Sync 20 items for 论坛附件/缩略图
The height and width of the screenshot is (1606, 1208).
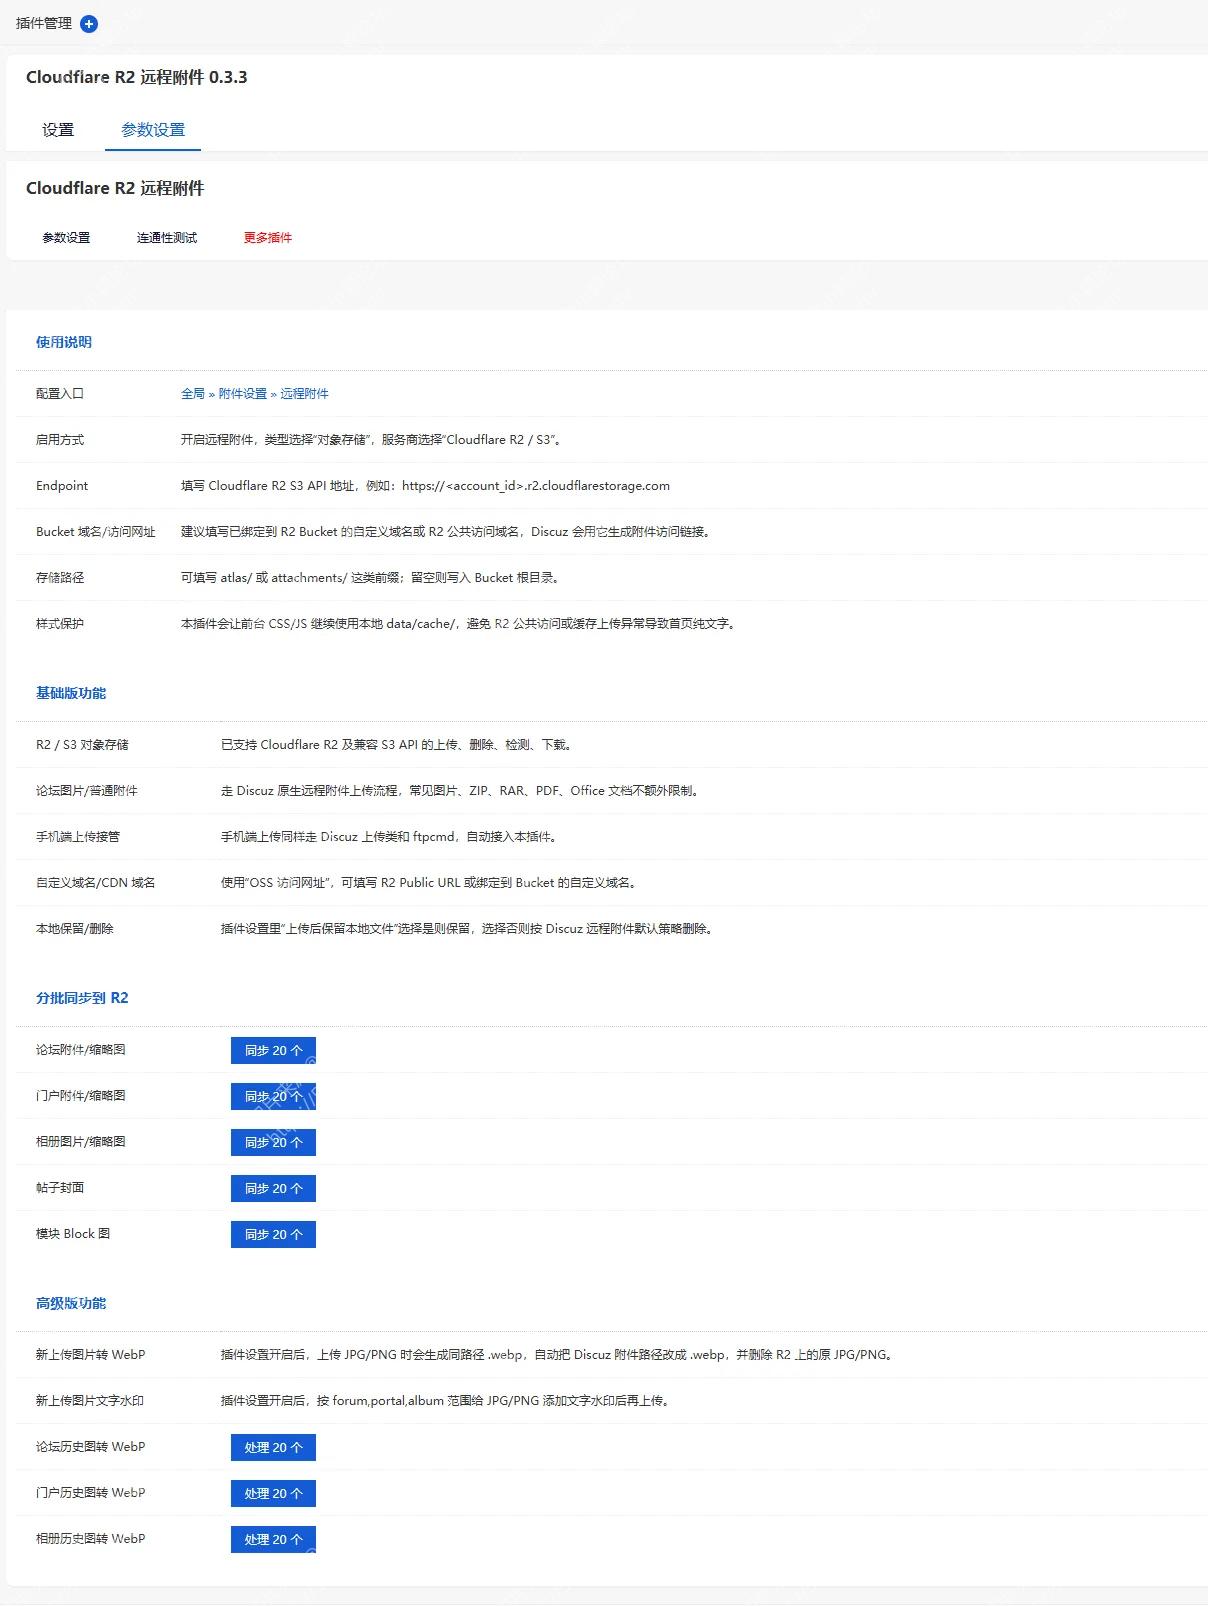pyautogui.click(x=273, y=1051)
